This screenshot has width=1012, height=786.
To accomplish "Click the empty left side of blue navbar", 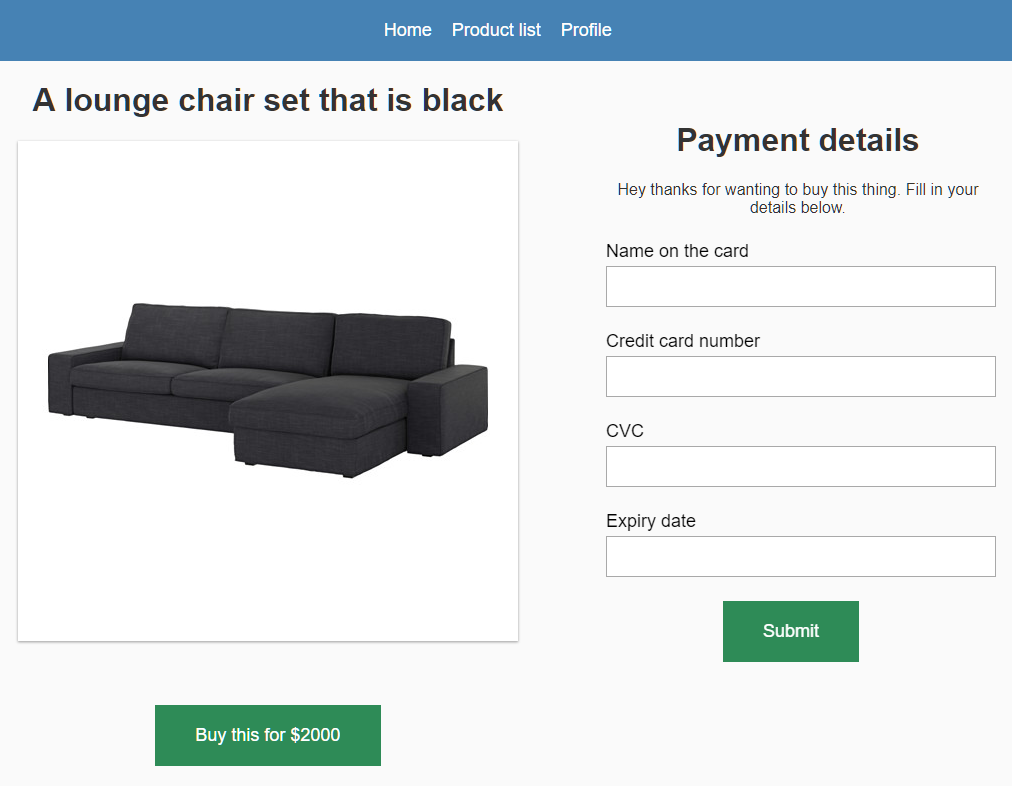I will point(150,30).
